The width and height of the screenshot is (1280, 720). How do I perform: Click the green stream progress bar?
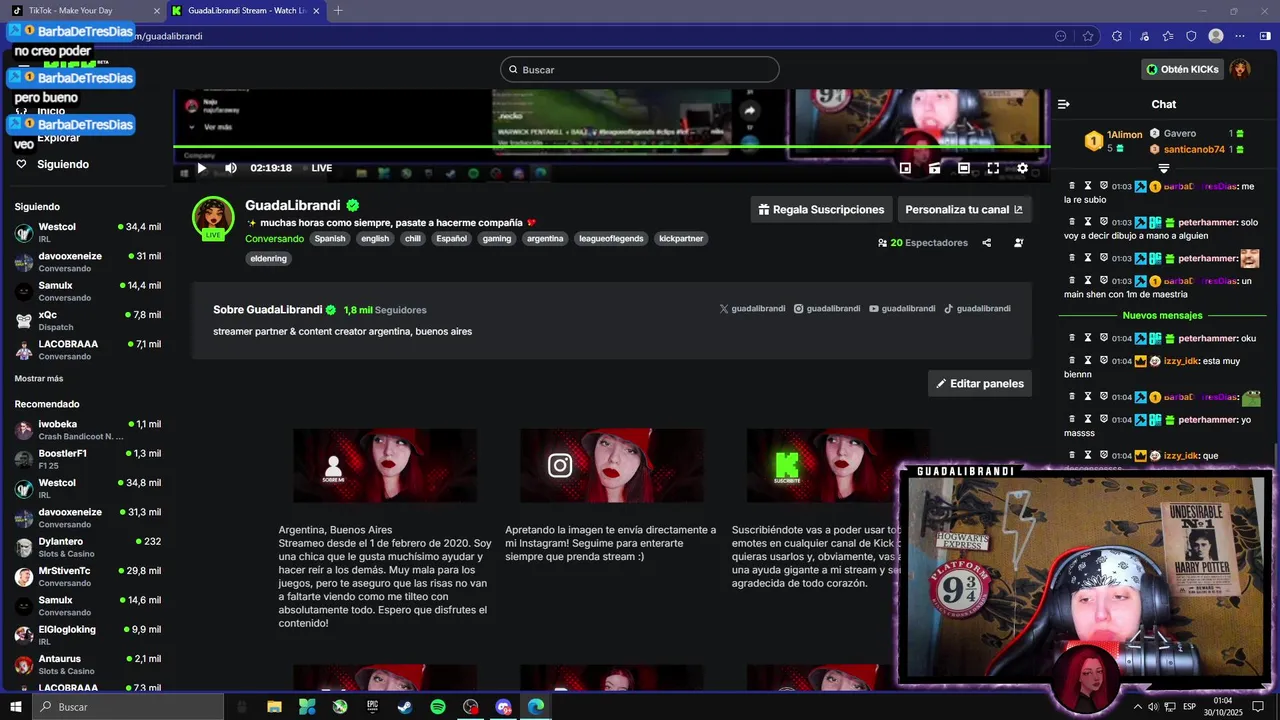[611, 147]
